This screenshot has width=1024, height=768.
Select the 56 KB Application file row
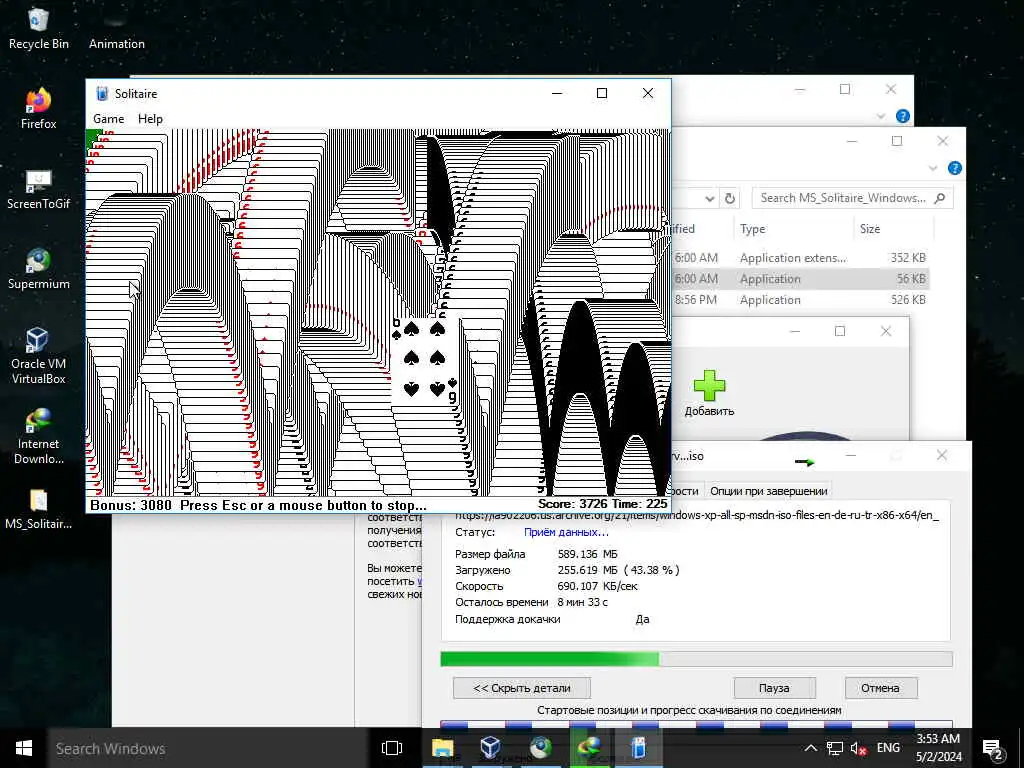click(801, 279)
